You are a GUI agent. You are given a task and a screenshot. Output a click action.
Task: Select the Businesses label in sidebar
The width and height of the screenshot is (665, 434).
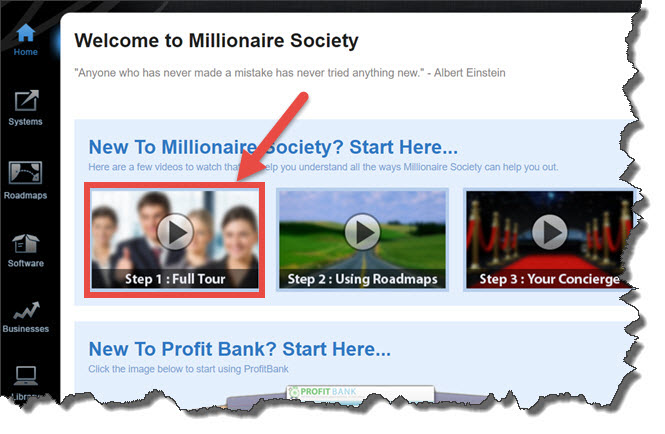click(25, 329)
